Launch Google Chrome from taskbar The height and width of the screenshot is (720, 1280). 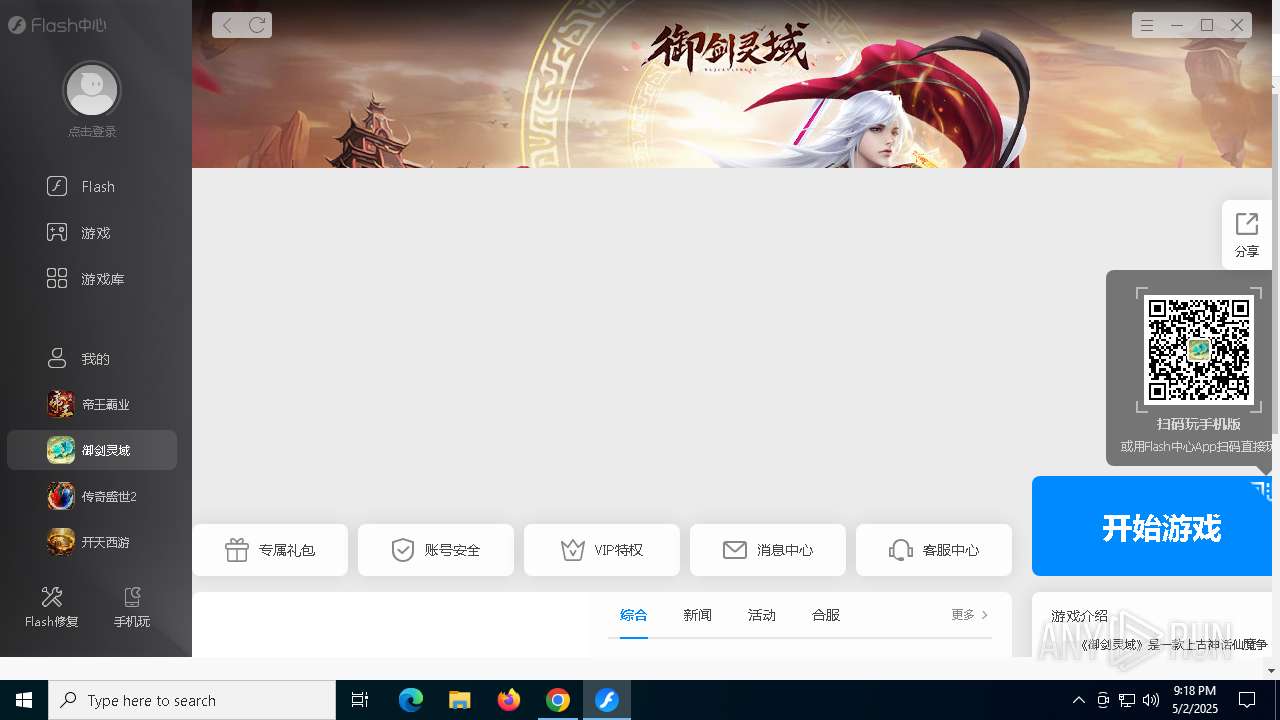click(x=558, y=700)
